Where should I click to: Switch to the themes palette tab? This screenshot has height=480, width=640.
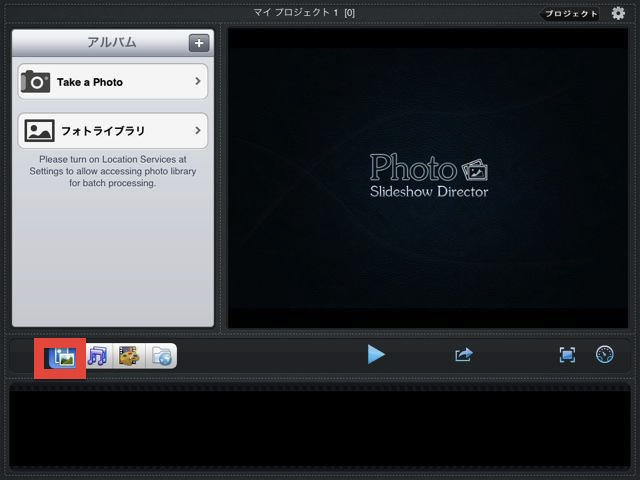click(x=129, y=356)
